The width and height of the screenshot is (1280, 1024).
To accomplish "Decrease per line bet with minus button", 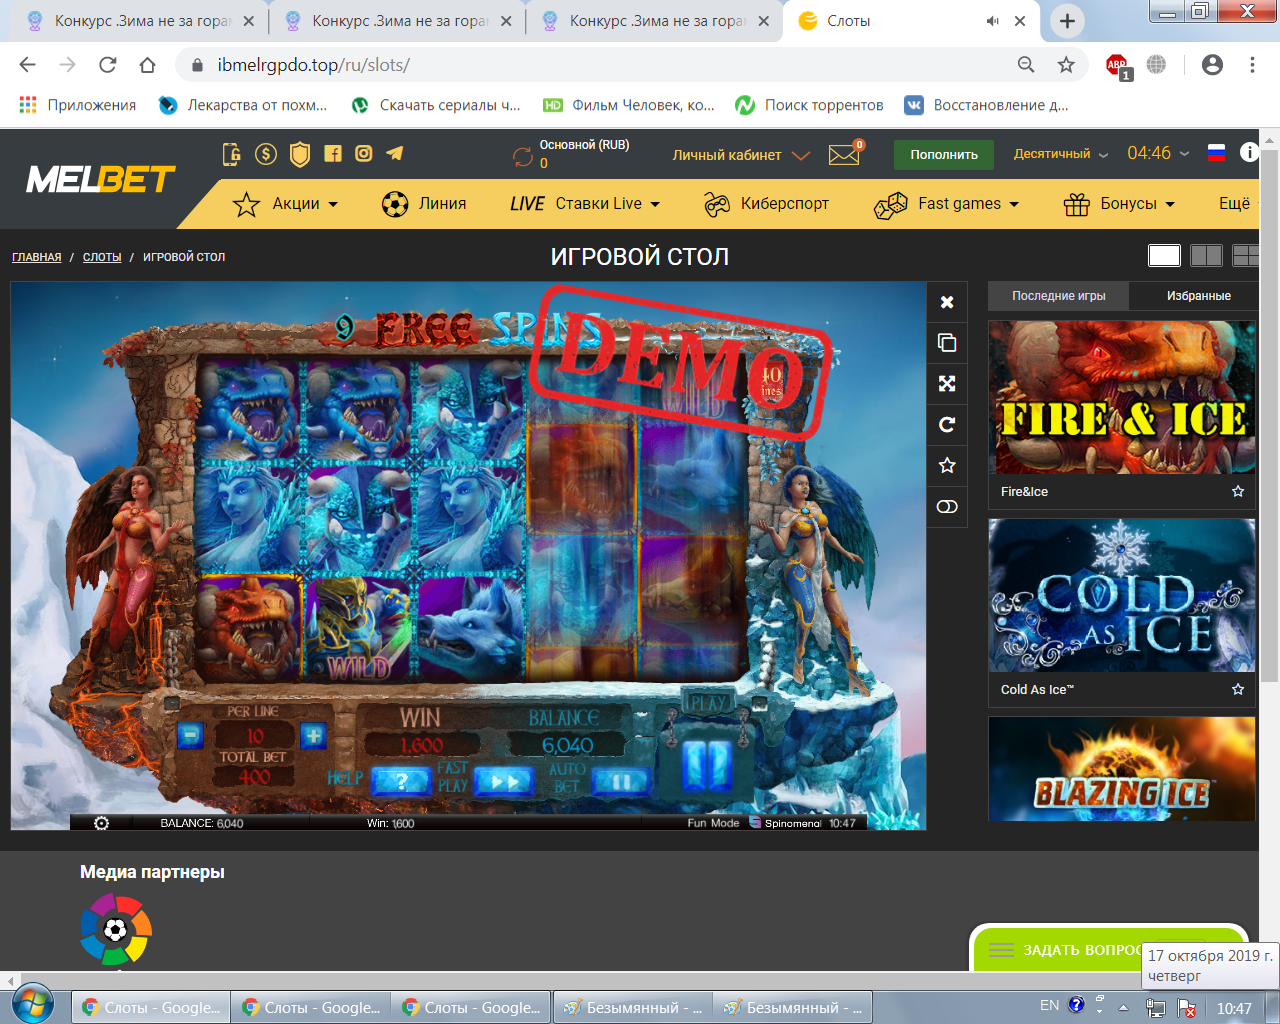I will 190,736.
